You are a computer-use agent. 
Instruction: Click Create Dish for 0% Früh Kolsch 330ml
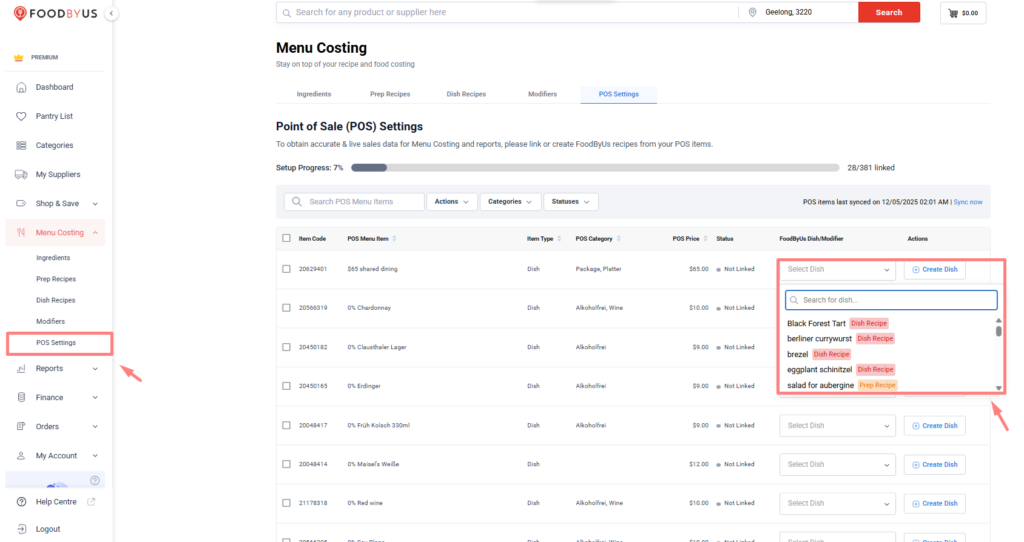click(x=935, y=426)
